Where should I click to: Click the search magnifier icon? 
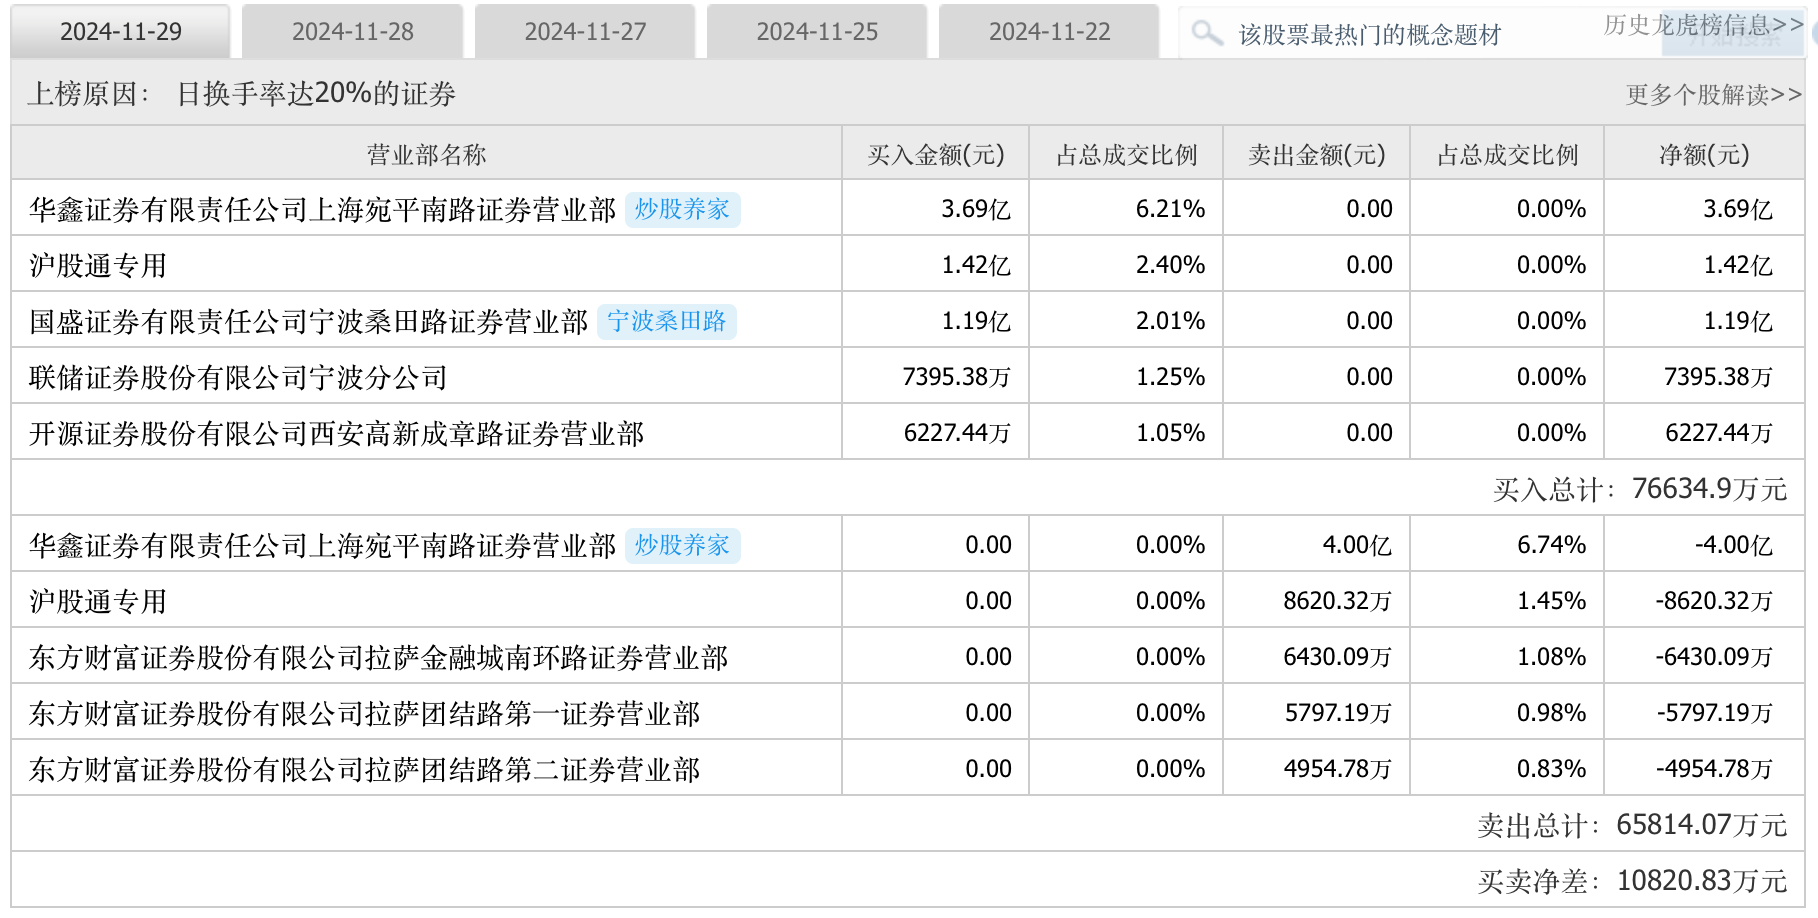point(1207,33)
